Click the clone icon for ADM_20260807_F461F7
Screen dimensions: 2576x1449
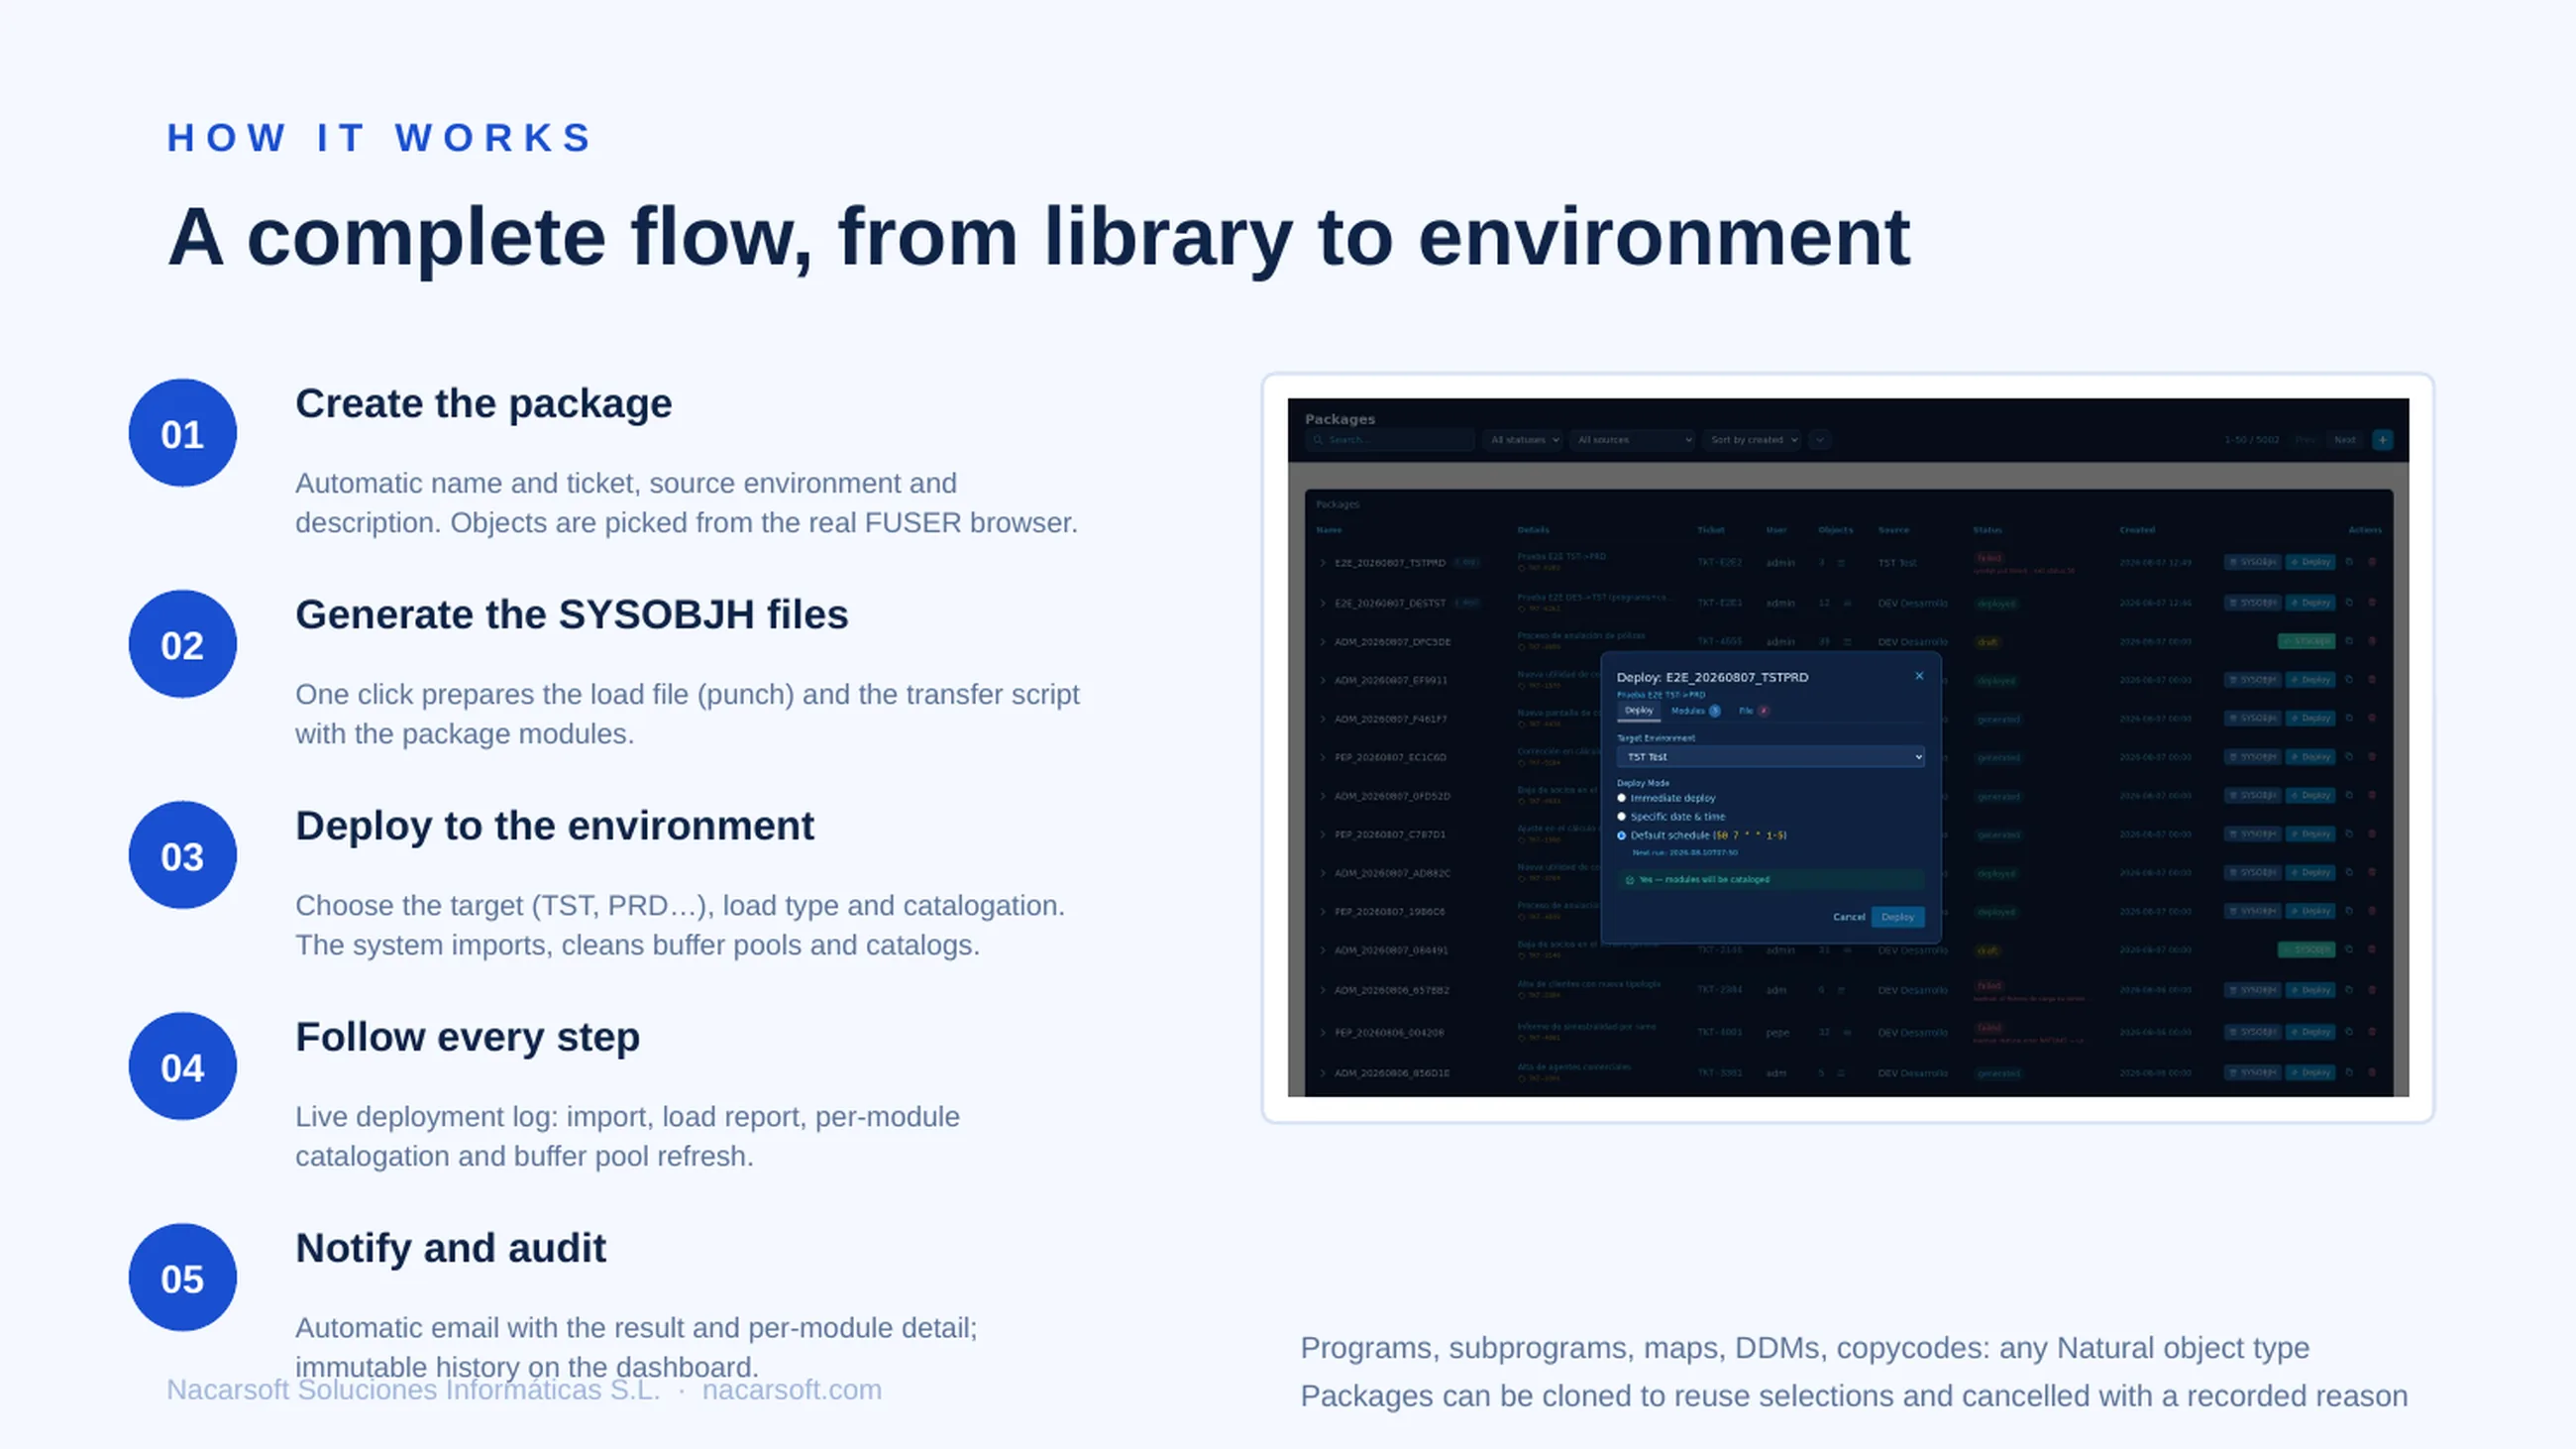(2349, 718)
